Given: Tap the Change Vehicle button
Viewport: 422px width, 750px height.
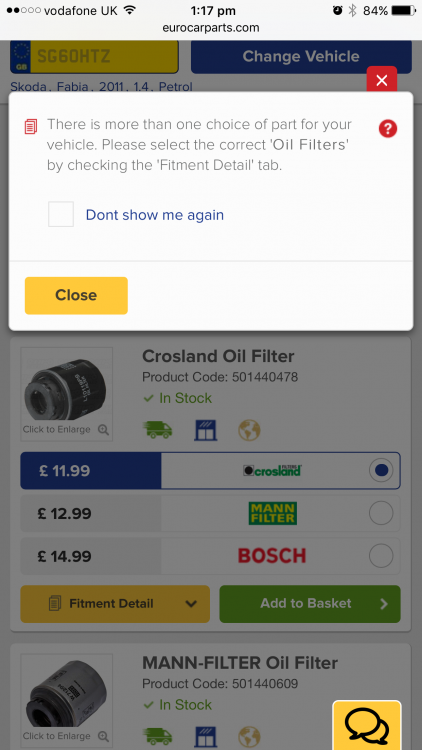Looking at the screenshot, I should pos(301,56).
